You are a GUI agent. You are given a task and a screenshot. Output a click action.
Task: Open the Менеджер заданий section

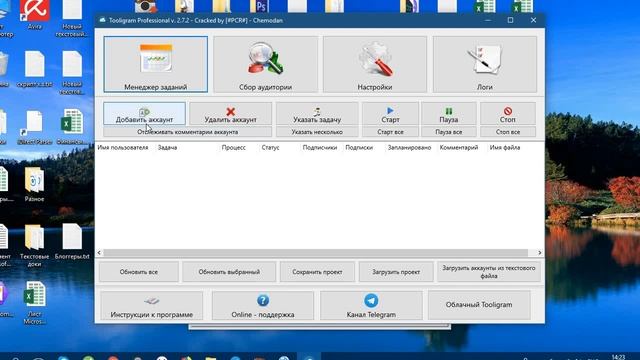pyautogui.click(x=156, y=64)
